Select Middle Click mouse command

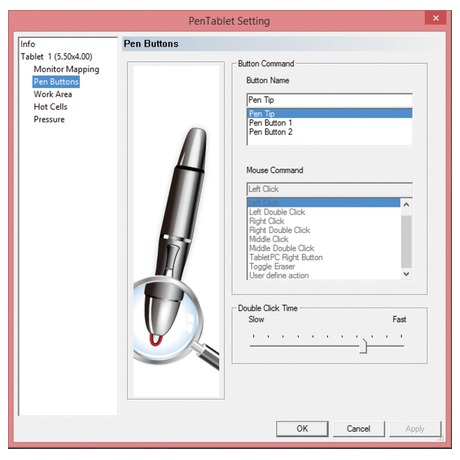pyautogui.click(x=324, y=239)
